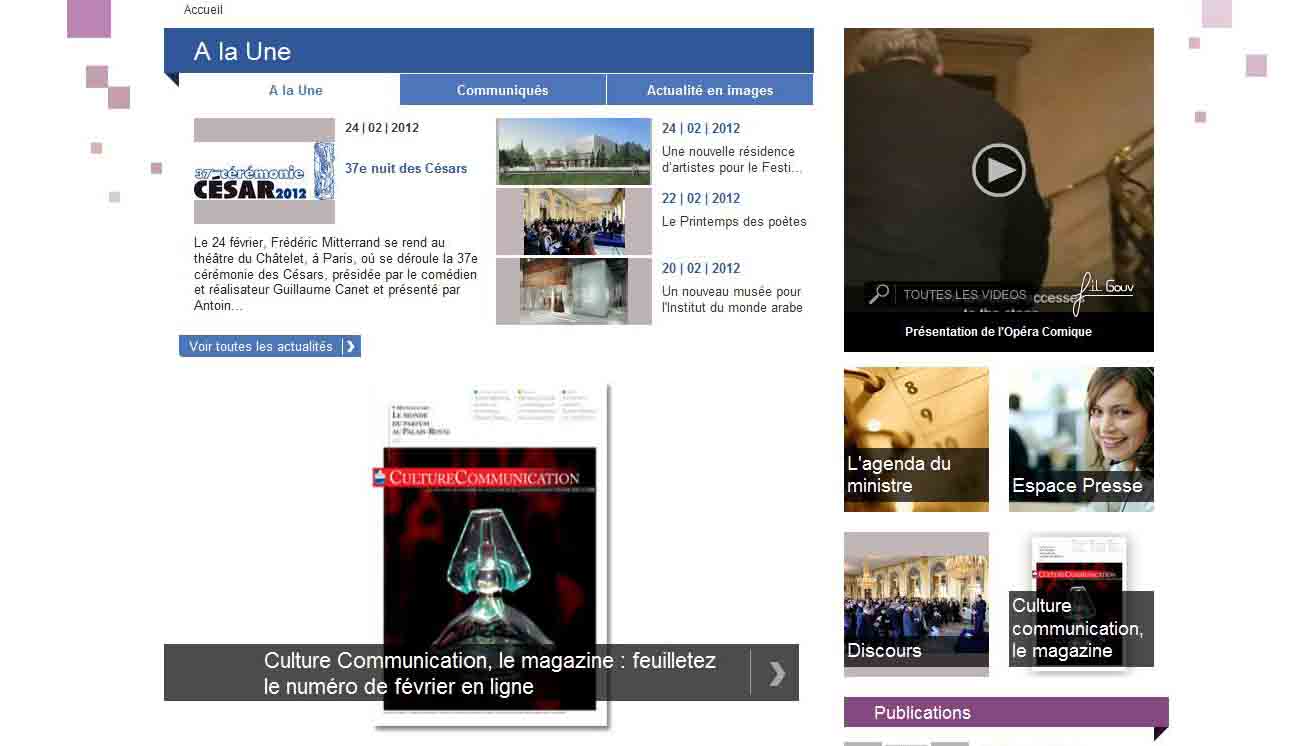
Task: Play the Opéra Comique presentation video
Action: click(x=998, y=170)
